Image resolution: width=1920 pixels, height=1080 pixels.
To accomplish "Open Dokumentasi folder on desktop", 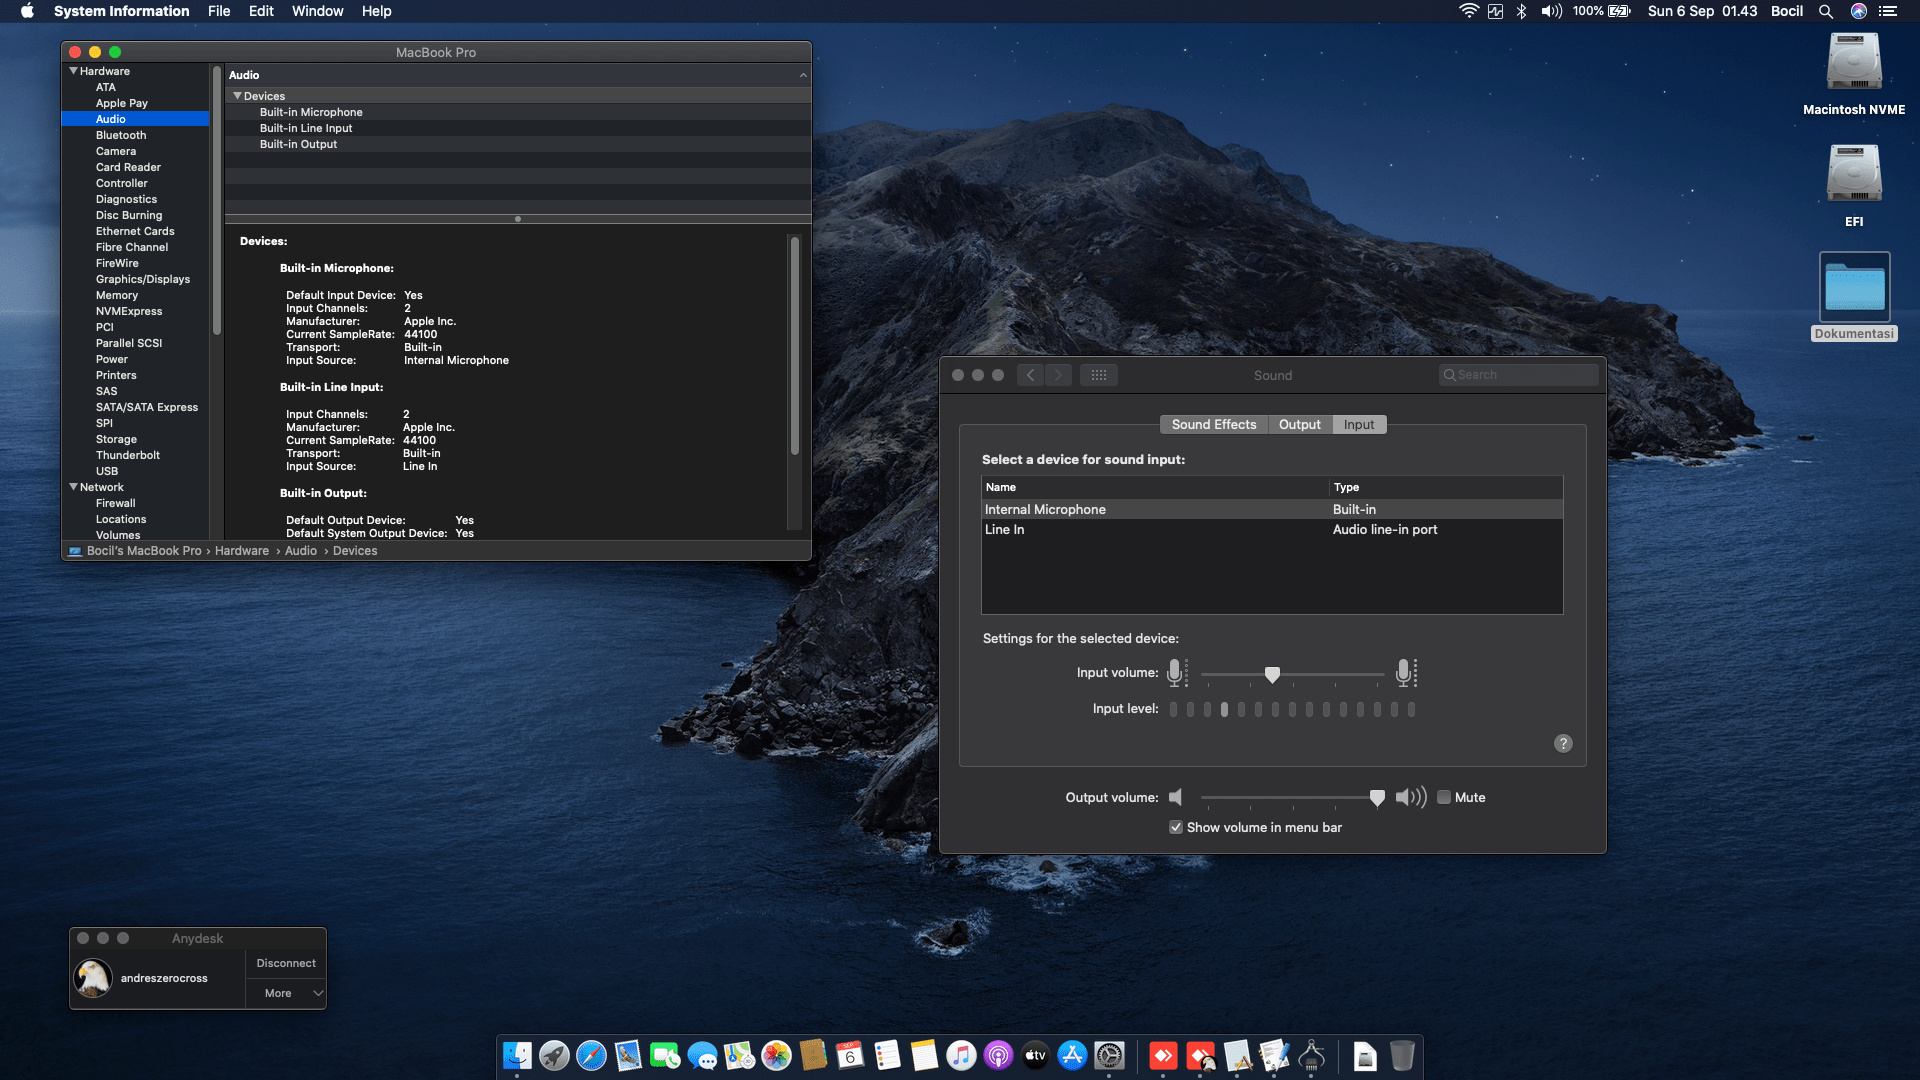I will point(1854,297).
